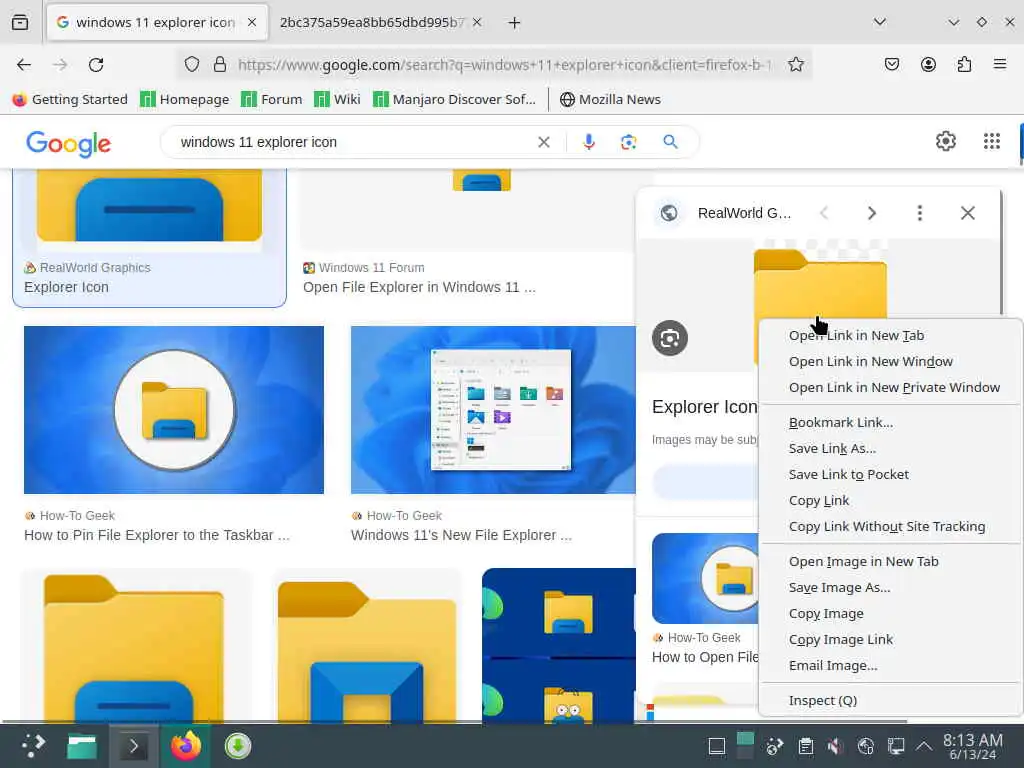Switch to the windows 11 explorer icon tab
Viewport: 1024px width, 768px height.
[x=155, y=23]
